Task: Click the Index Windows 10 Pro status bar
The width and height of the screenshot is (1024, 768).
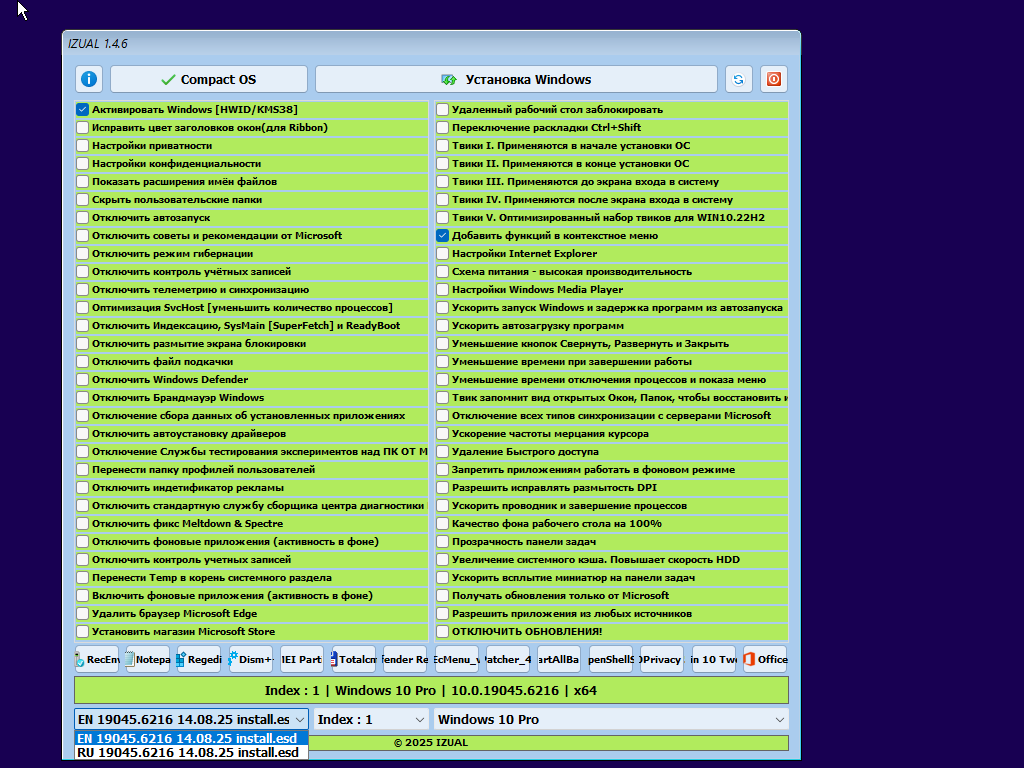Action: pos(431,690)
